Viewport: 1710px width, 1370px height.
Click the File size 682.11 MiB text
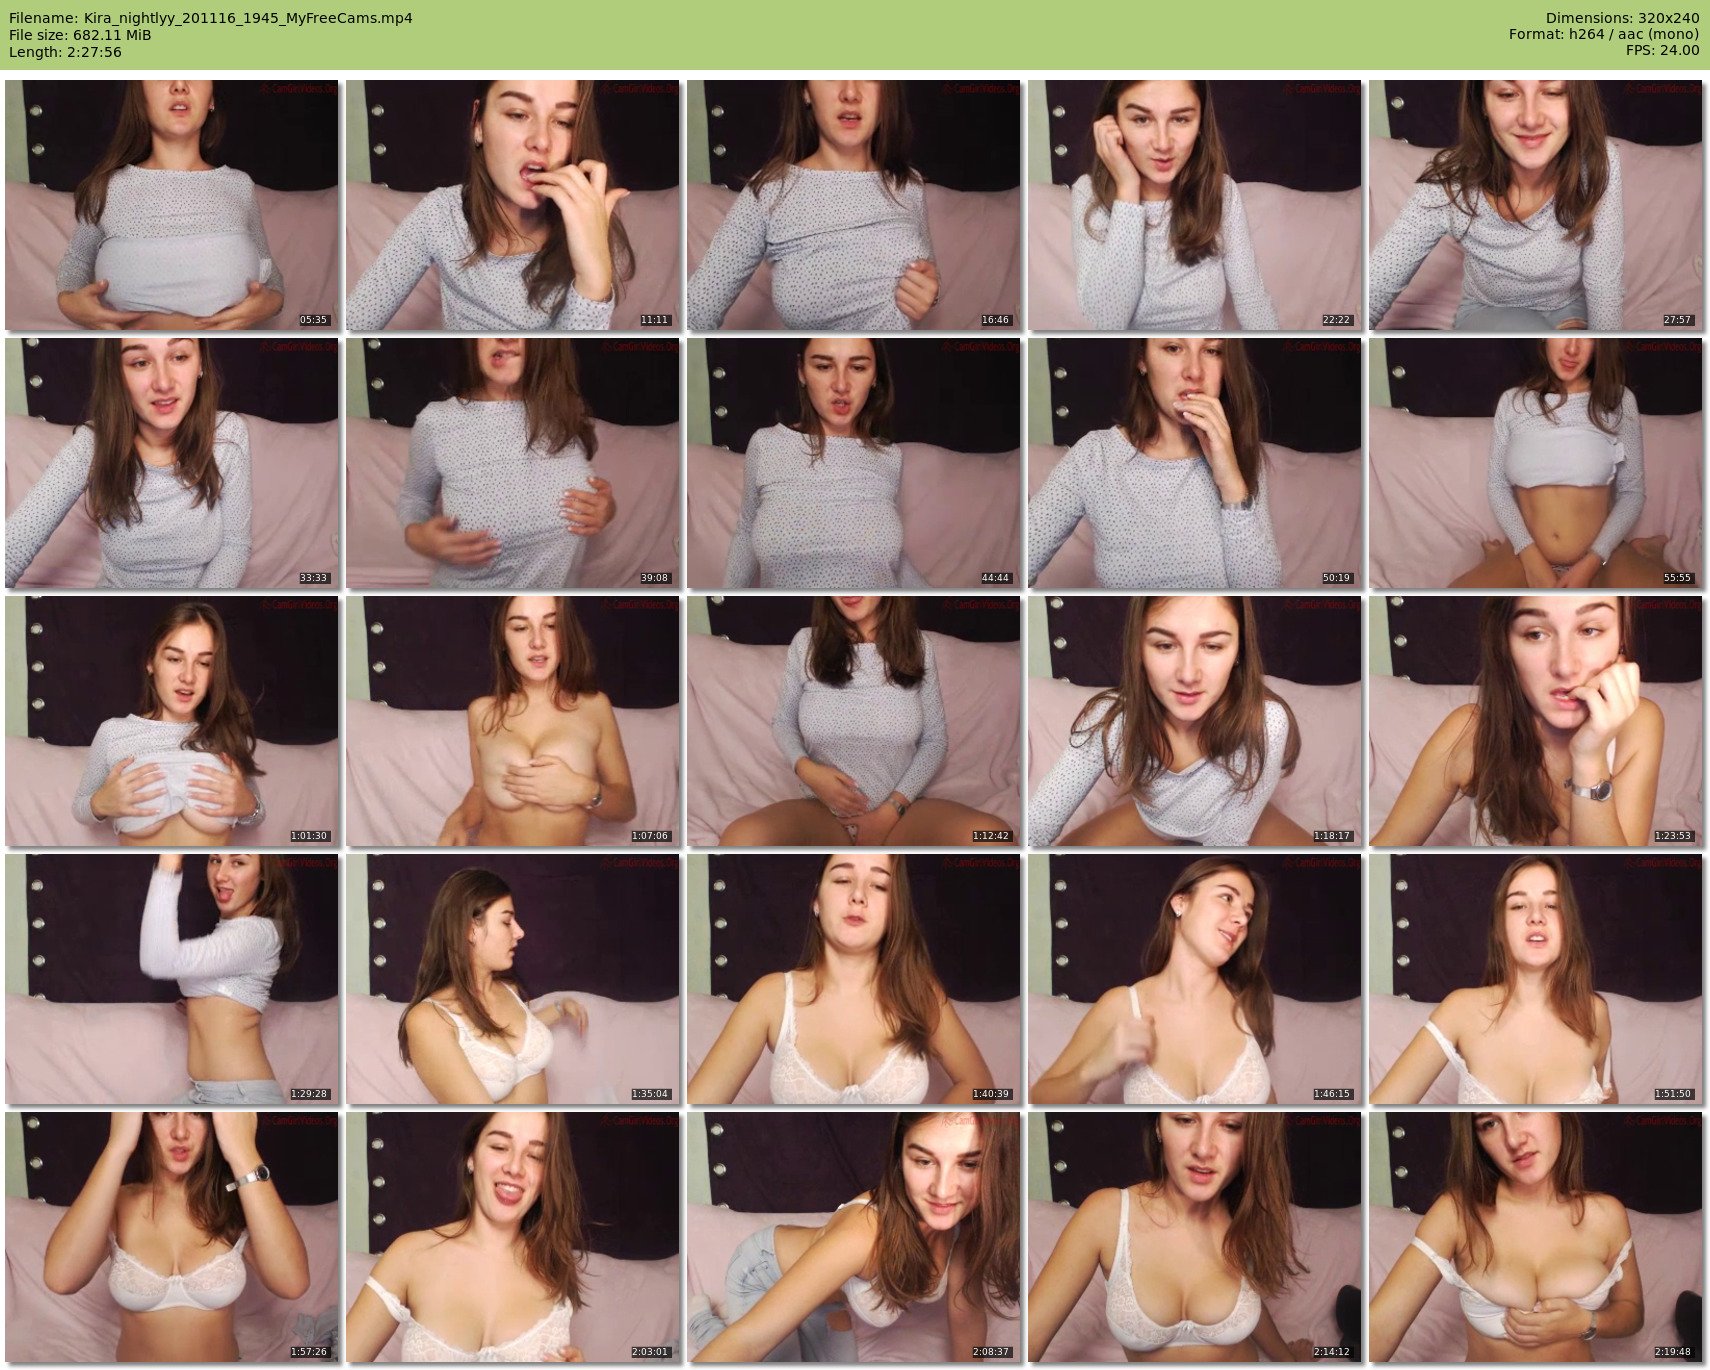click(80, 35)
